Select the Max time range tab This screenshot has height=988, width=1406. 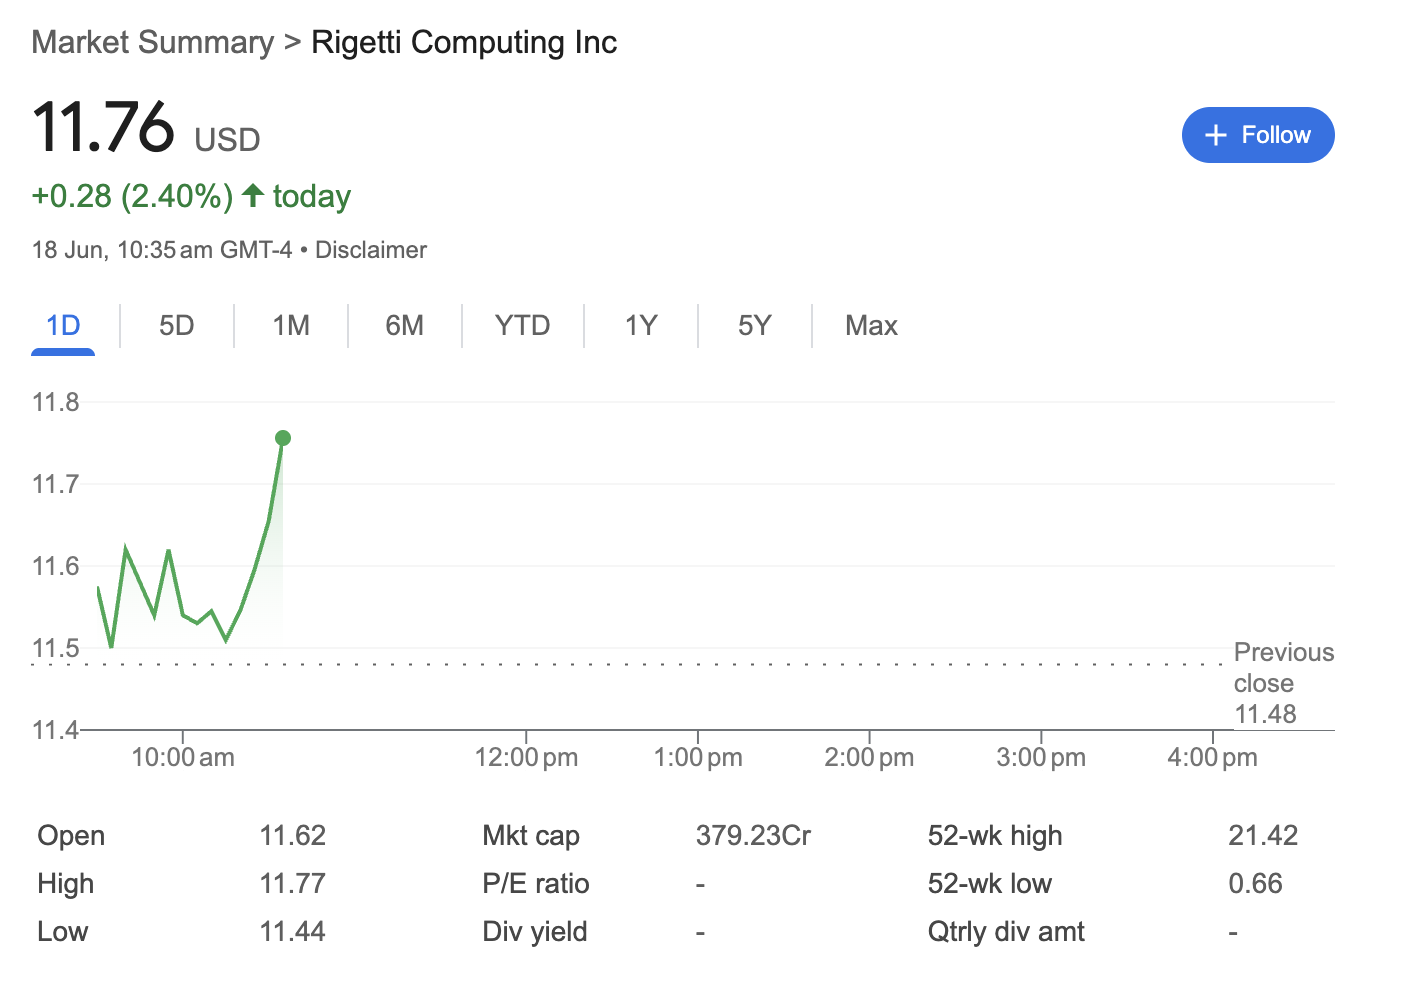coord(872,326)
